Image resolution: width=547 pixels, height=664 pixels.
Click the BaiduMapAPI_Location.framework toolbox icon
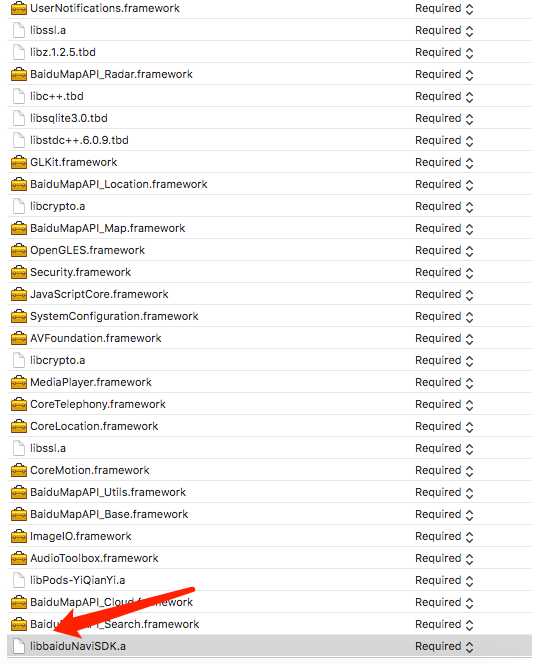click(x=19, y=185)
